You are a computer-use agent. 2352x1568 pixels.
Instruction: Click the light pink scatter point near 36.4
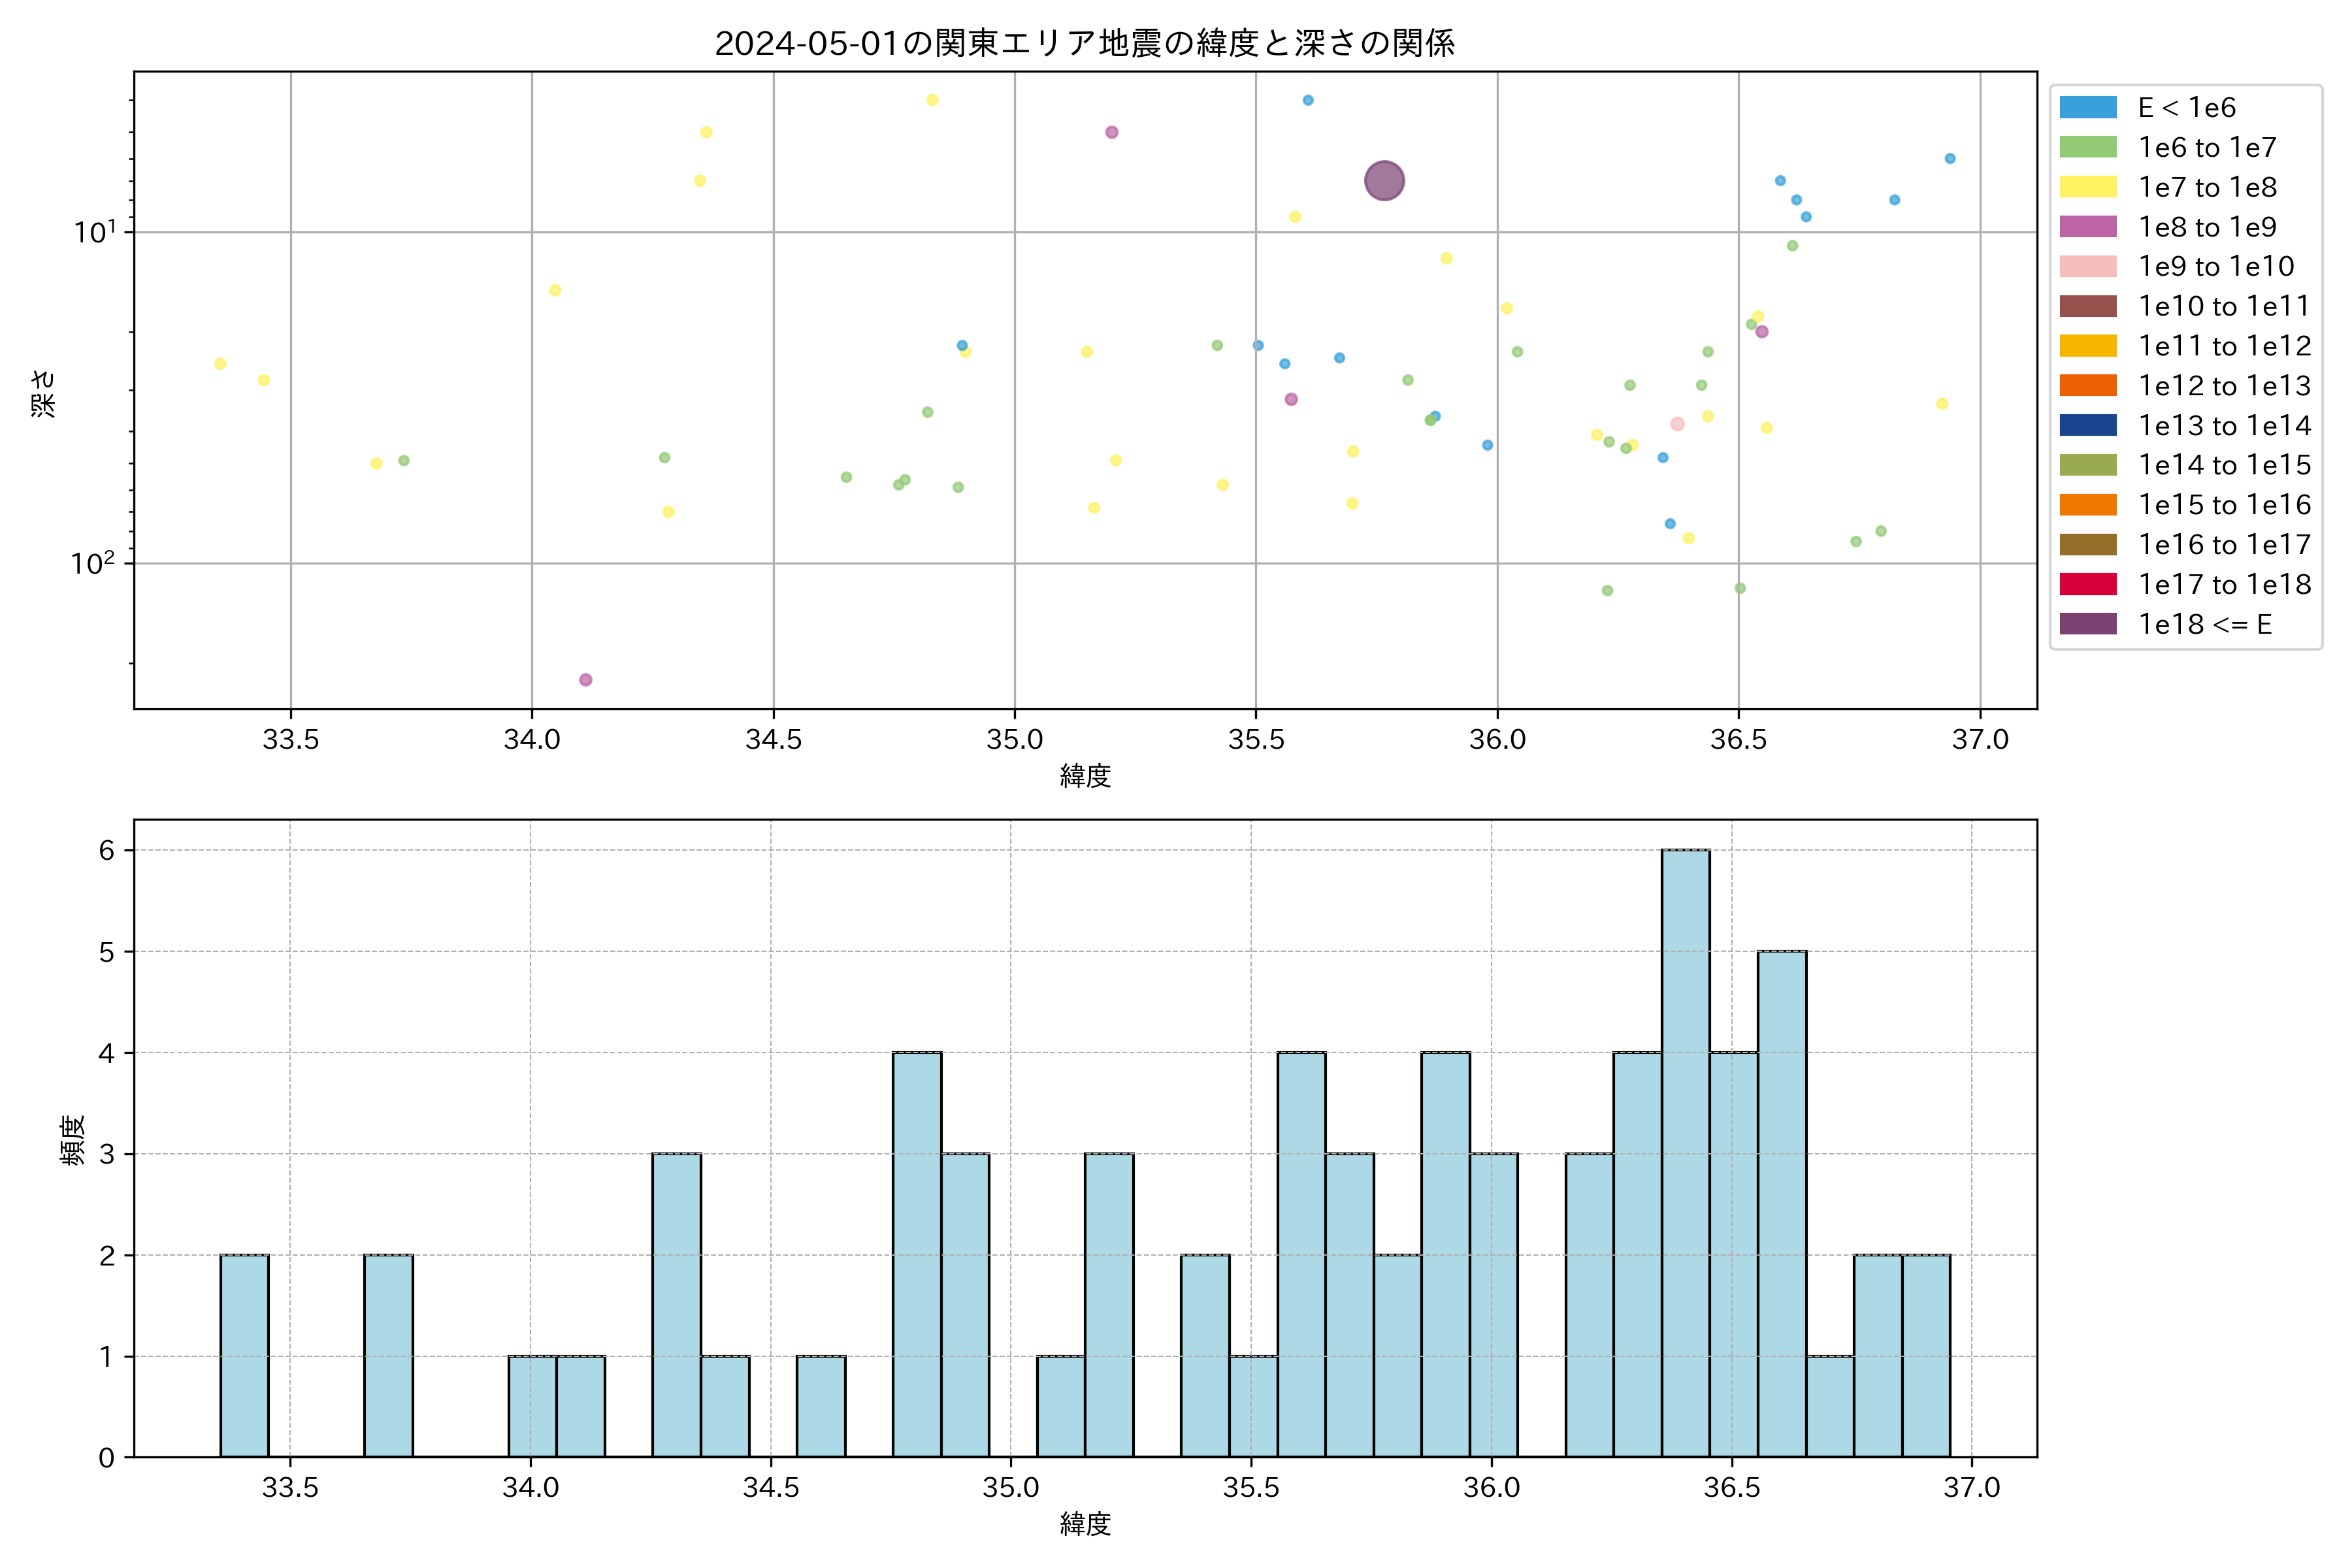tap(1677, 424)
